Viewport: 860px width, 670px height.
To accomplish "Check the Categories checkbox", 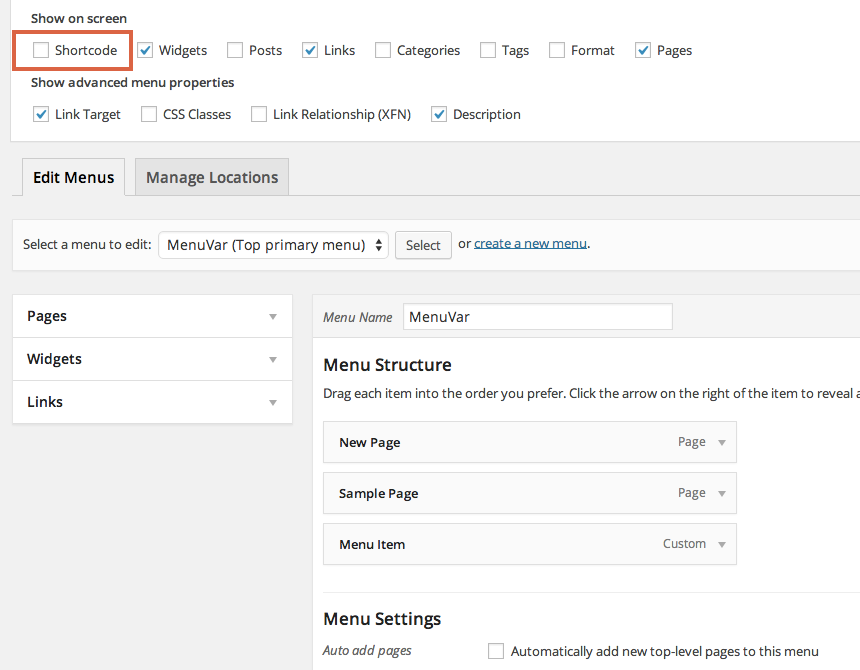I will [383, 50].
